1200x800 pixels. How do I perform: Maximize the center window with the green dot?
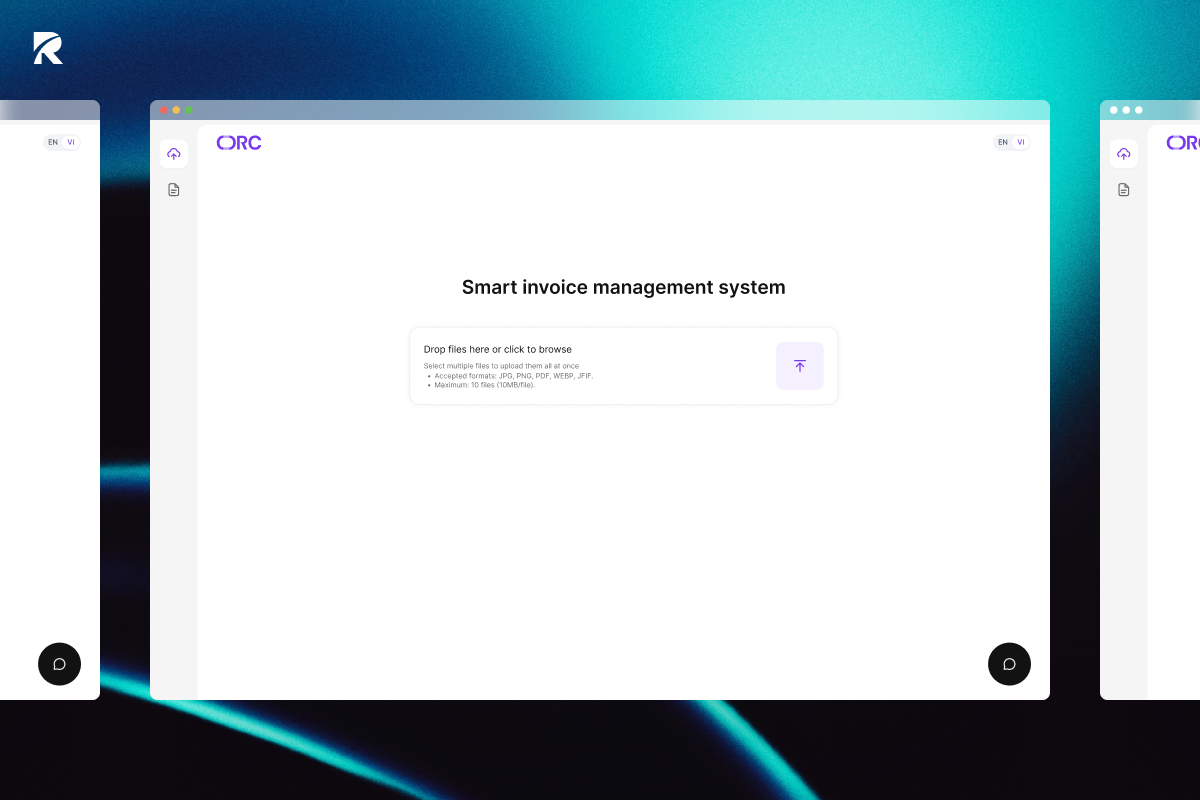point(189,110)
